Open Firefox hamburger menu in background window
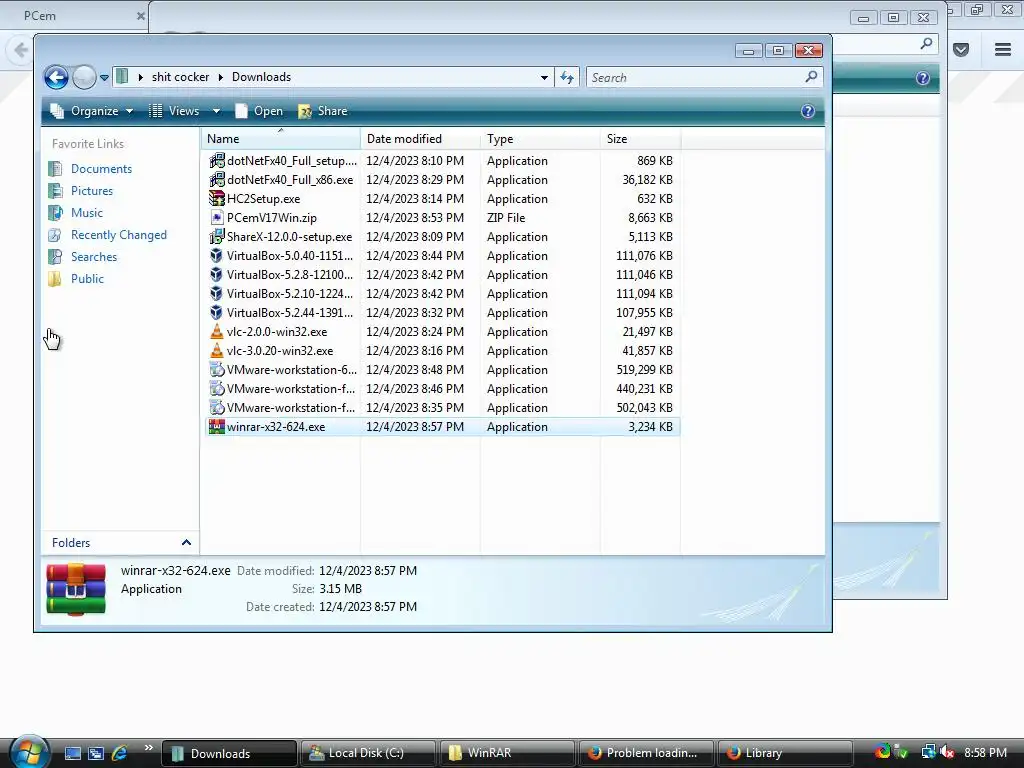The width and height of the screenshot is (1024, 768). (x=1003, y=50)
